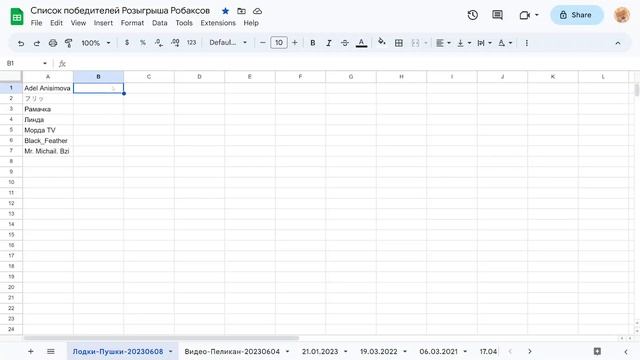
Task: Select column A header
Action: coord(48,77)
